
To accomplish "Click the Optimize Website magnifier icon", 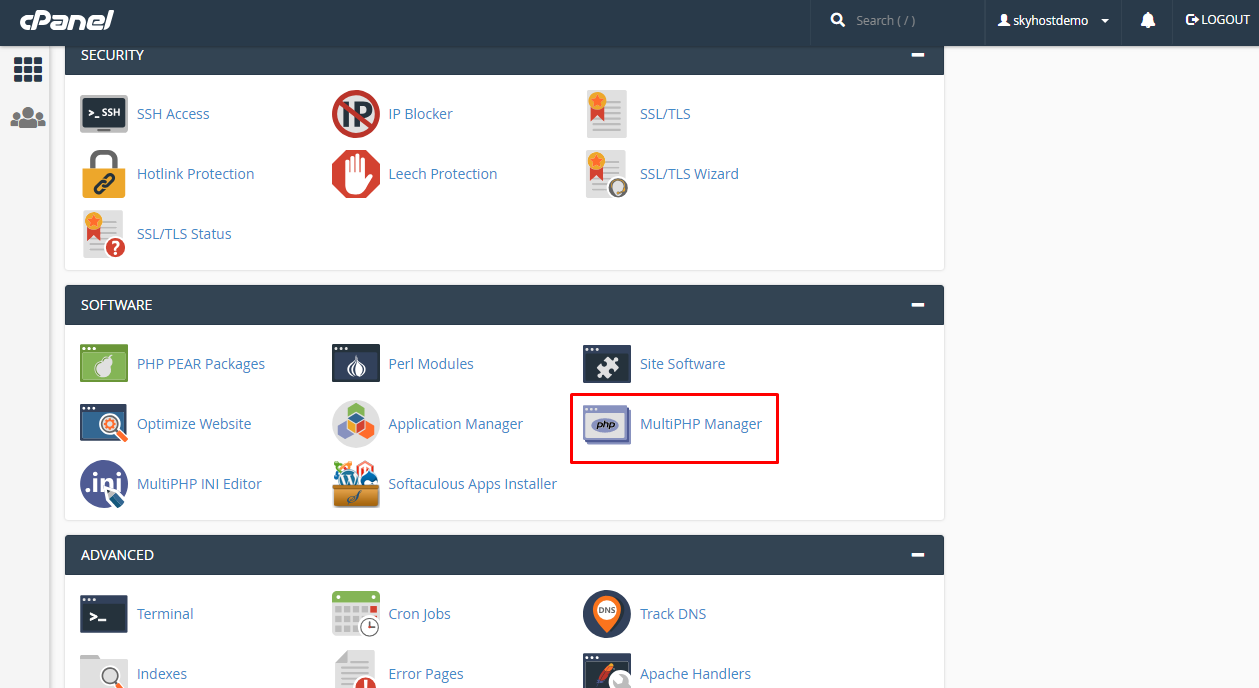I will 104,424.
